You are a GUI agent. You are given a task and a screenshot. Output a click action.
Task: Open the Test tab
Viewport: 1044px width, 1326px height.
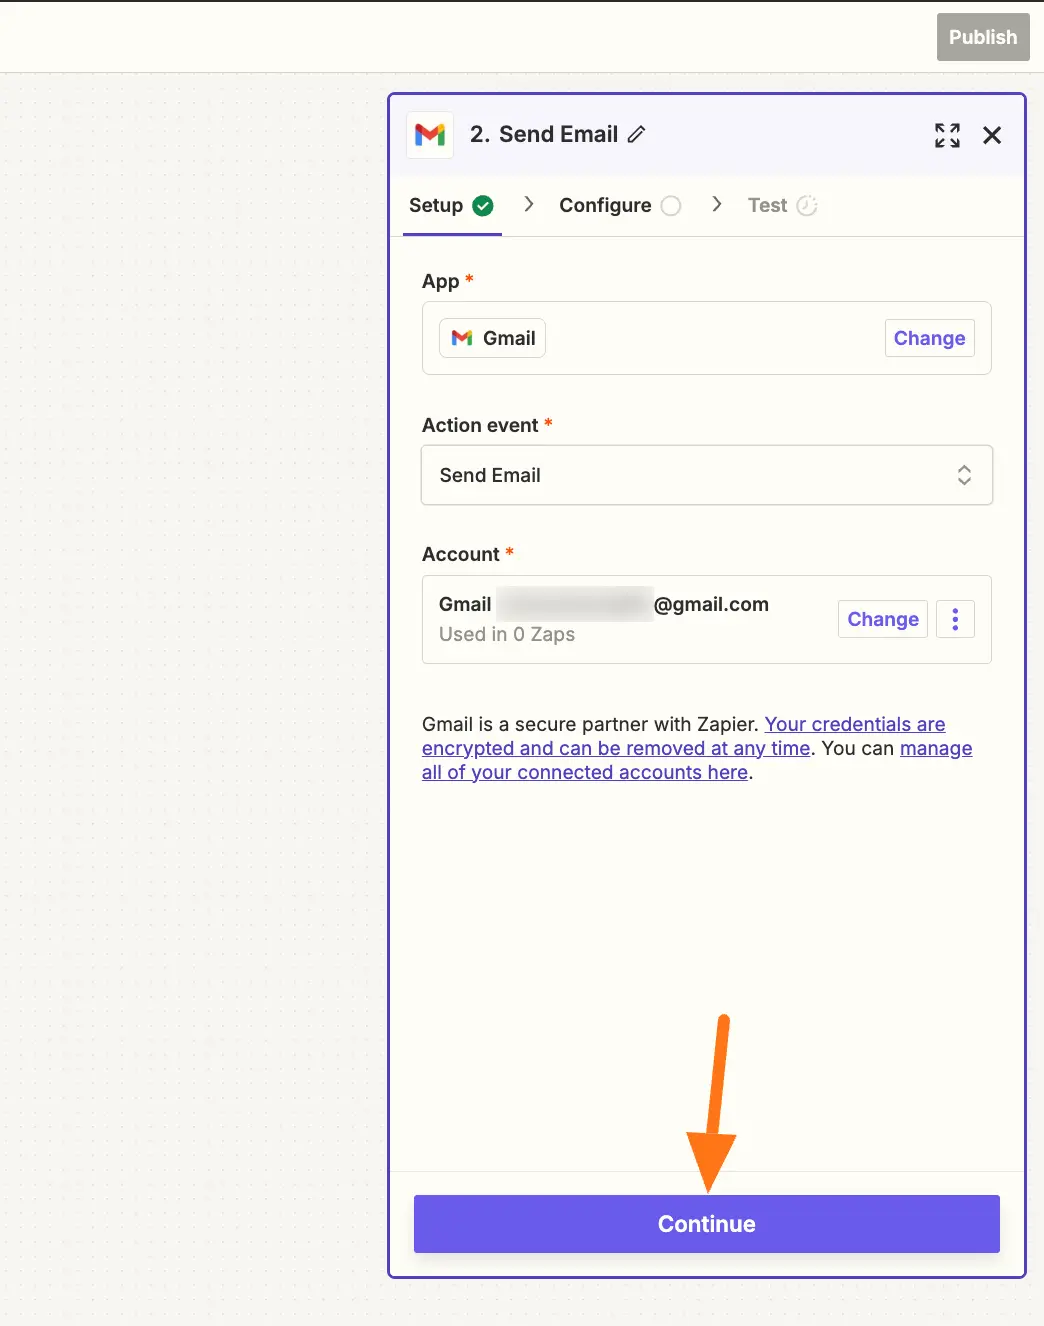click(x=767, y=206)
